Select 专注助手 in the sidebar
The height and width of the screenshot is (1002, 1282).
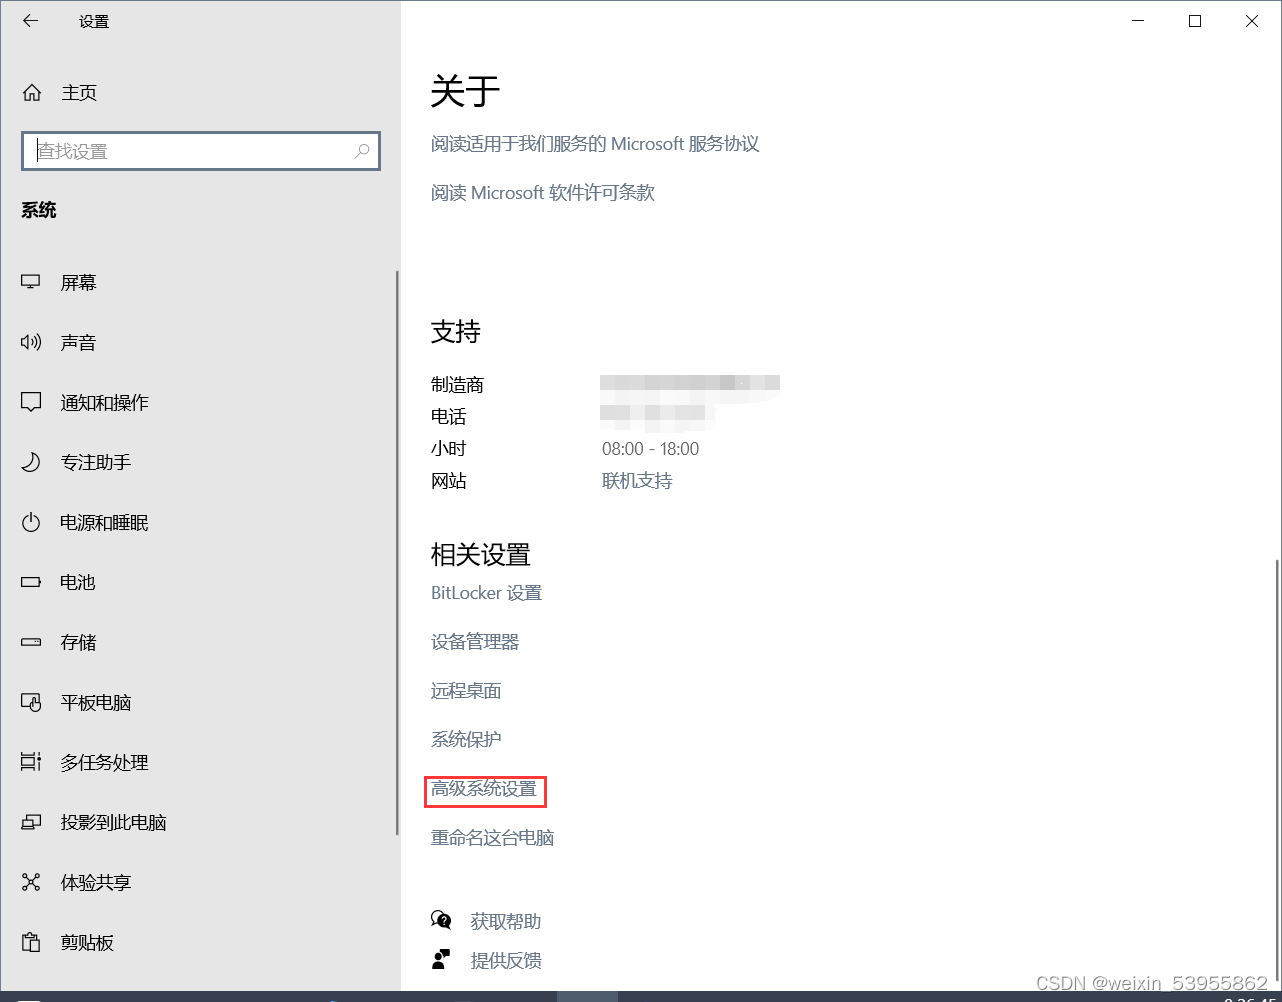[x=199, y=463]
